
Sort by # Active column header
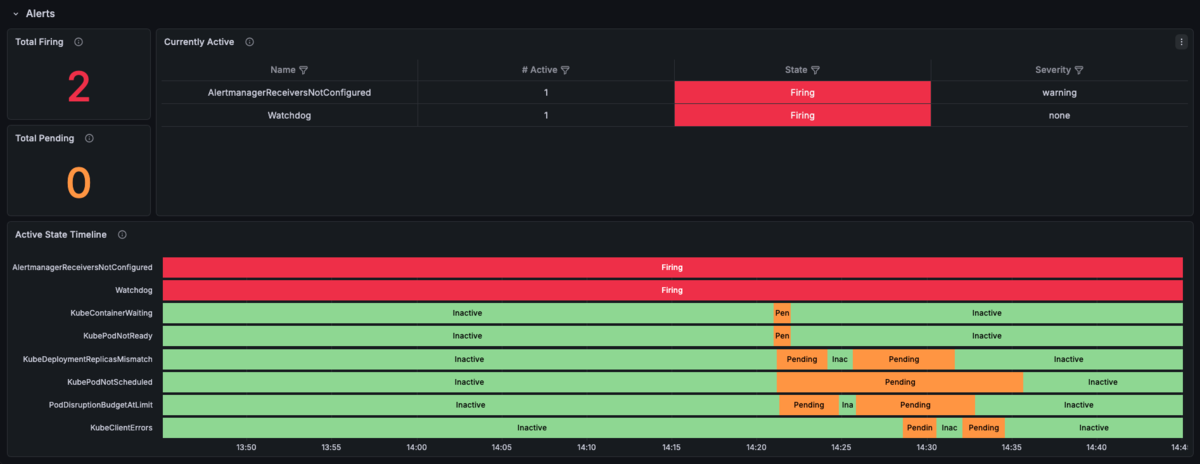click(539, 70)
